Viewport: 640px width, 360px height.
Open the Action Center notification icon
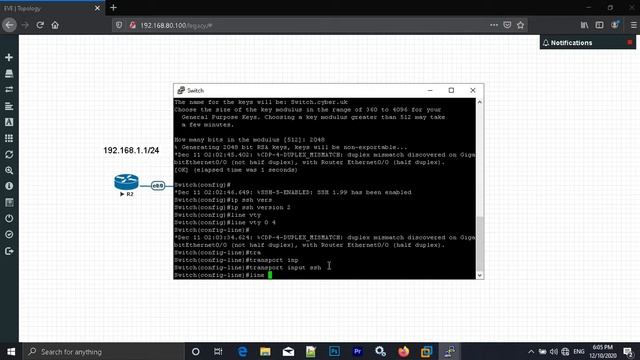(x=628, y=351)
